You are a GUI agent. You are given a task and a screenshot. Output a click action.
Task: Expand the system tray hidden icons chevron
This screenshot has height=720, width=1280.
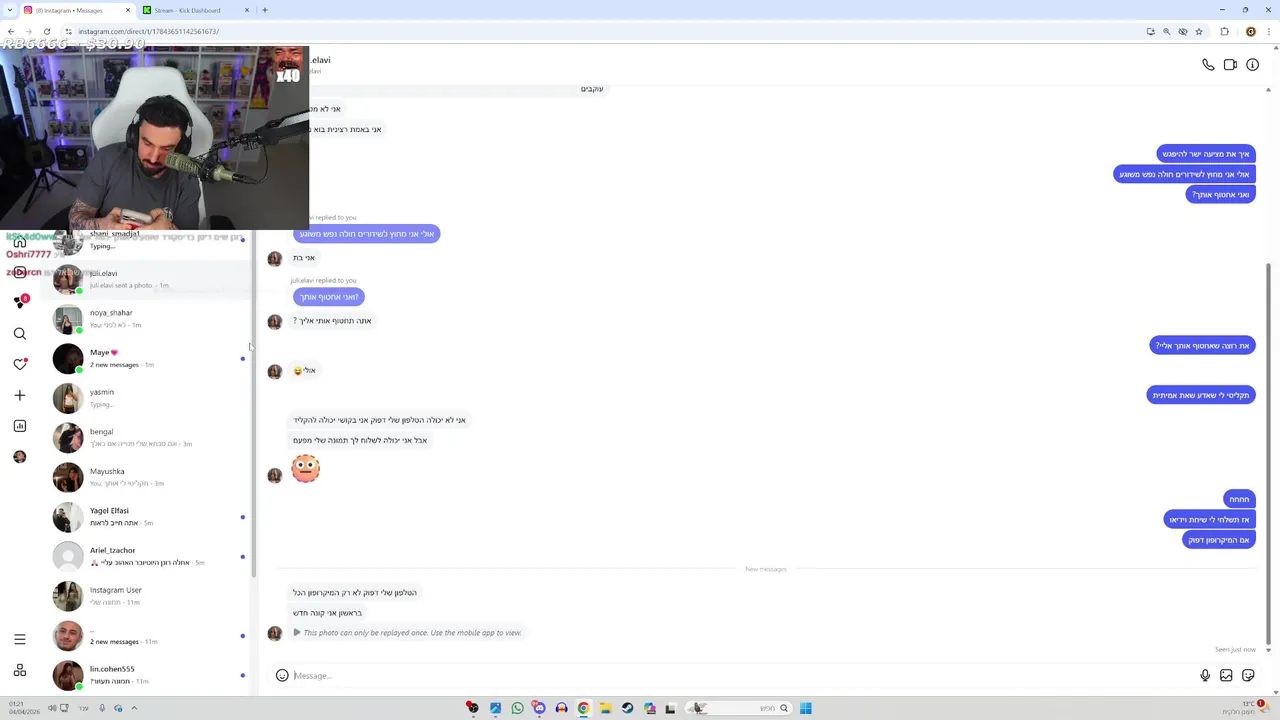134,708
